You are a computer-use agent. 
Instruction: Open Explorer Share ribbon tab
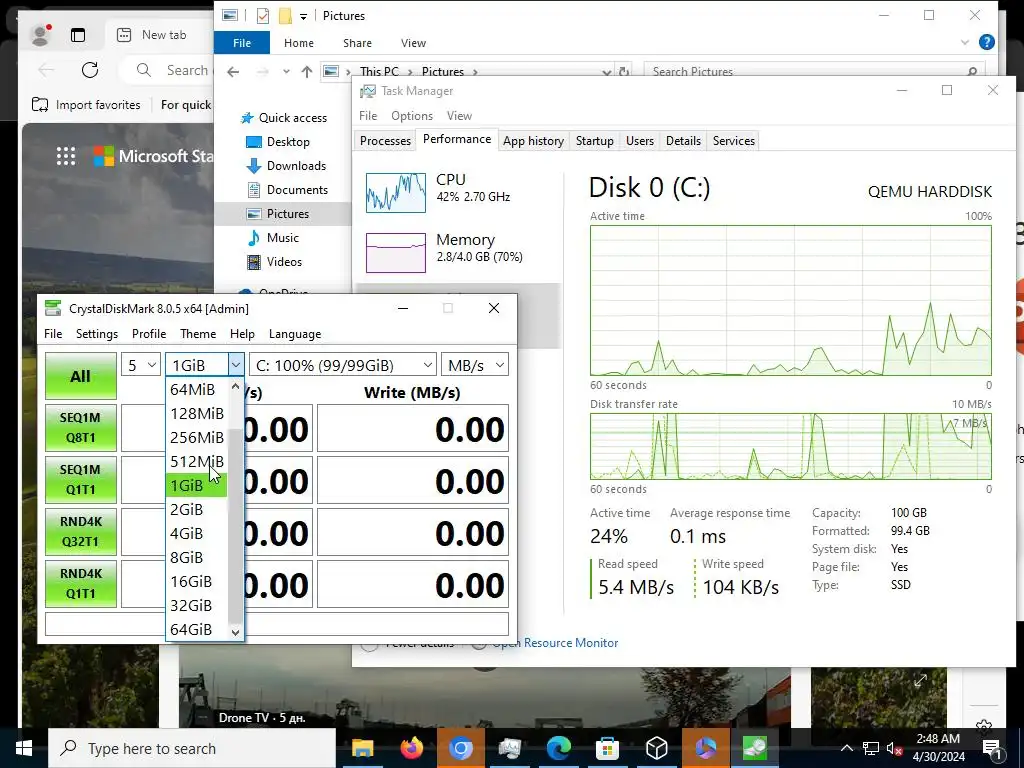click(x=357, y=43)
